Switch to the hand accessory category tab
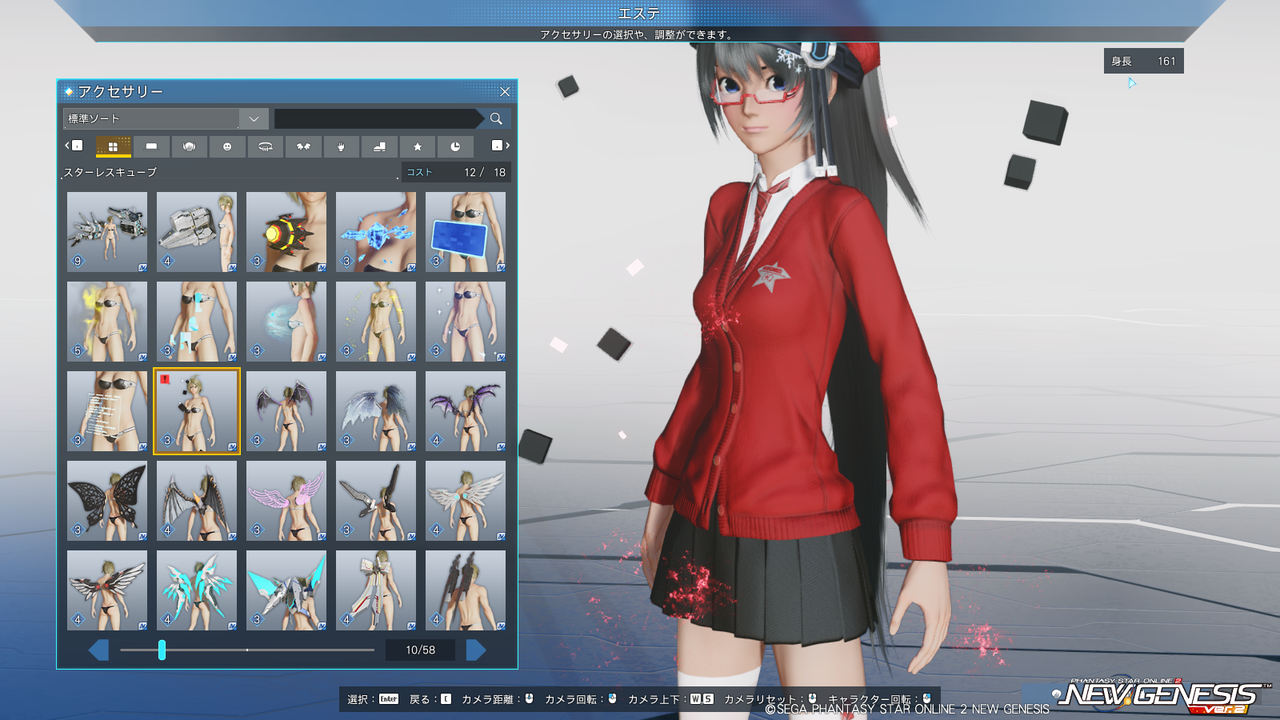Screen dimensions: 1280x720 [x=341, y=146]
